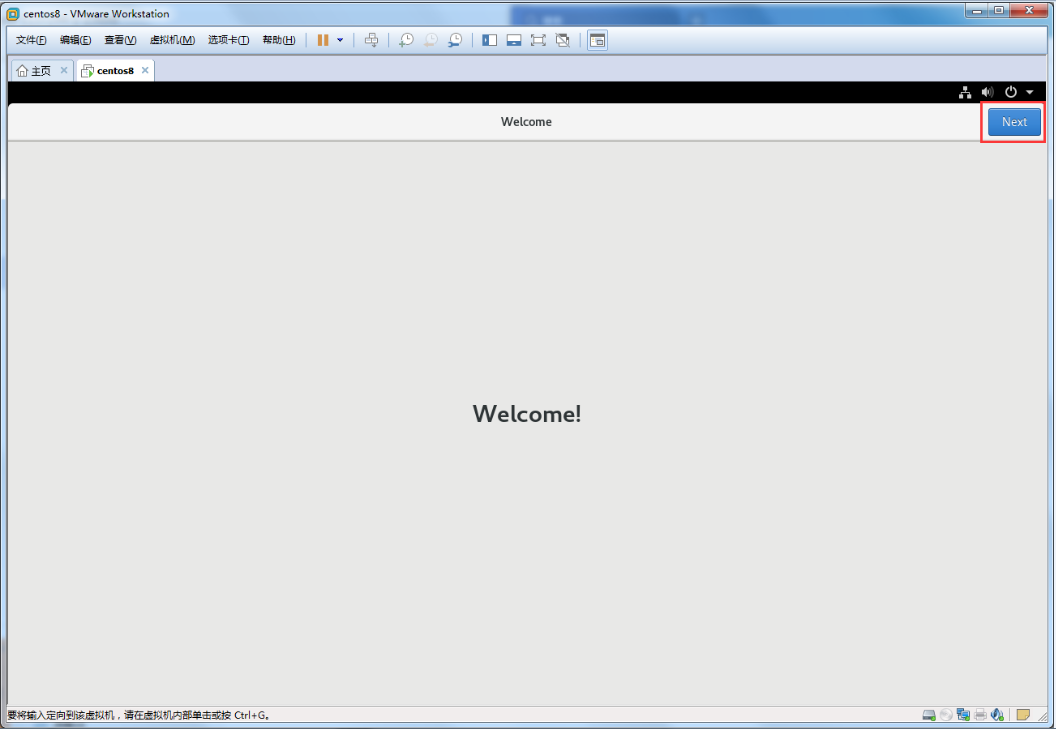Open the 文件(F) menu
Screen dimensions: 1056x729
(x=31, y=40)
